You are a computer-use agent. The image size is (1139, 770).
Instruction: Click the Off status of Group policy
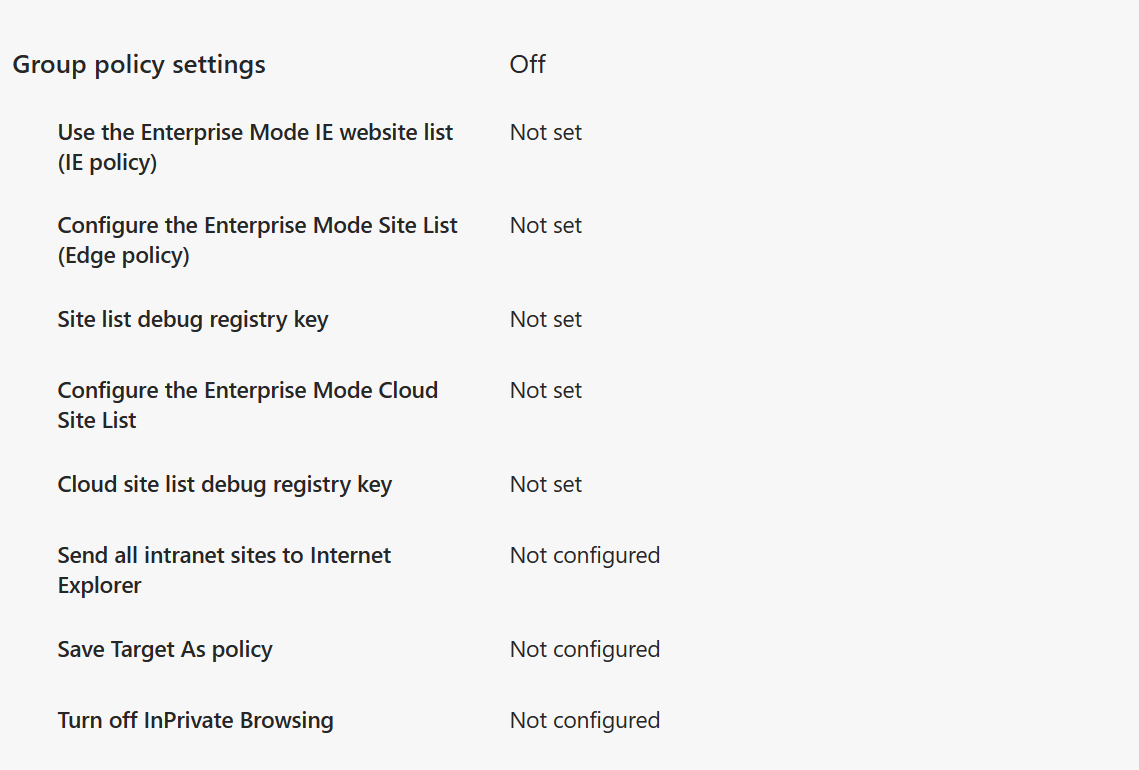click(527, 64)
